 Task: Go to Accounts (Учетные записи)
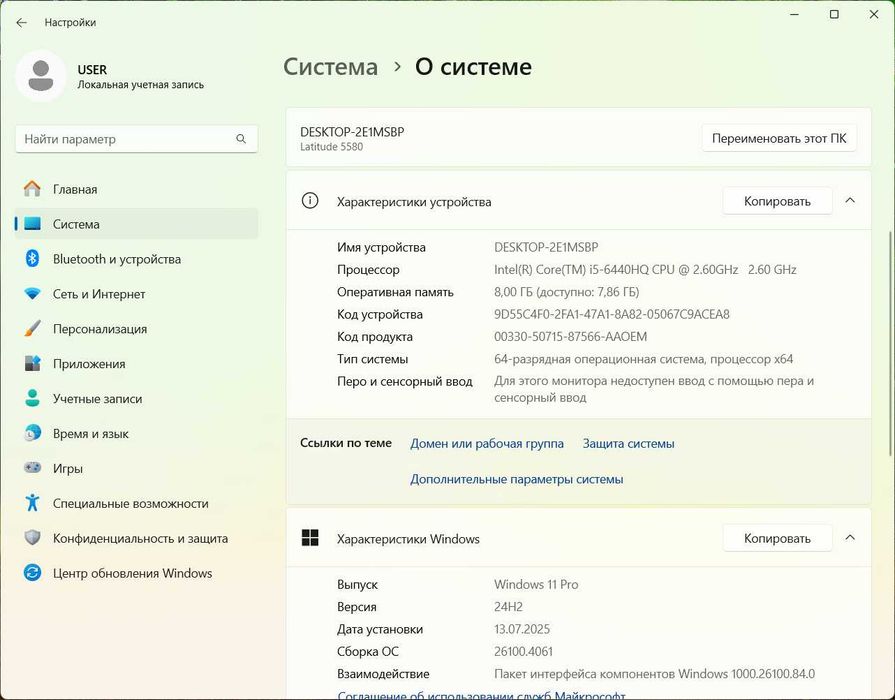click(97, 399)
